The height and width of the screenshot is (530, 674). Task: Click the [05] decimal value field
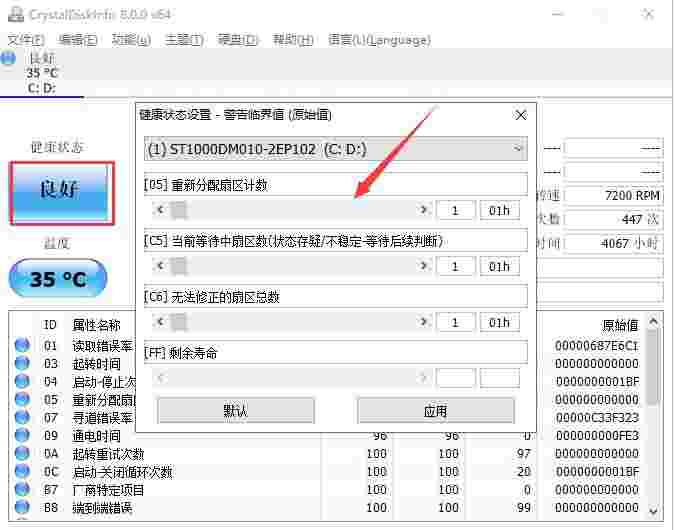[456, 210]
